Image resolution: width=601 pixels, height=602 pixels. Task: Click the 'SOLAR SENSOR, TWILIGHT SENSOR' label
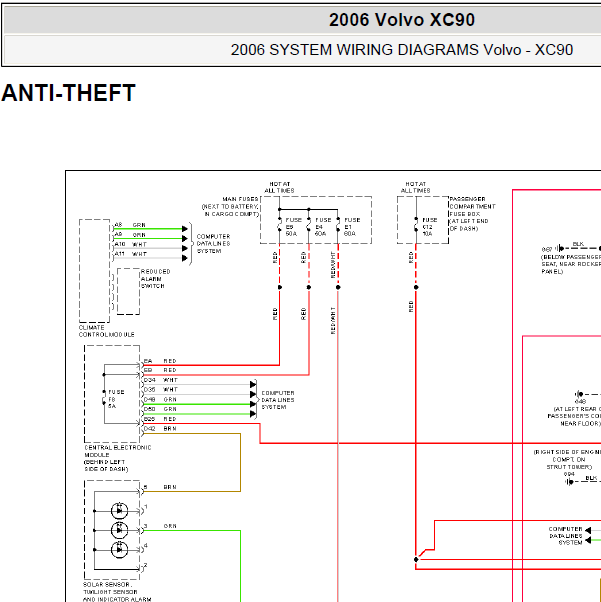tap(117, 592)
